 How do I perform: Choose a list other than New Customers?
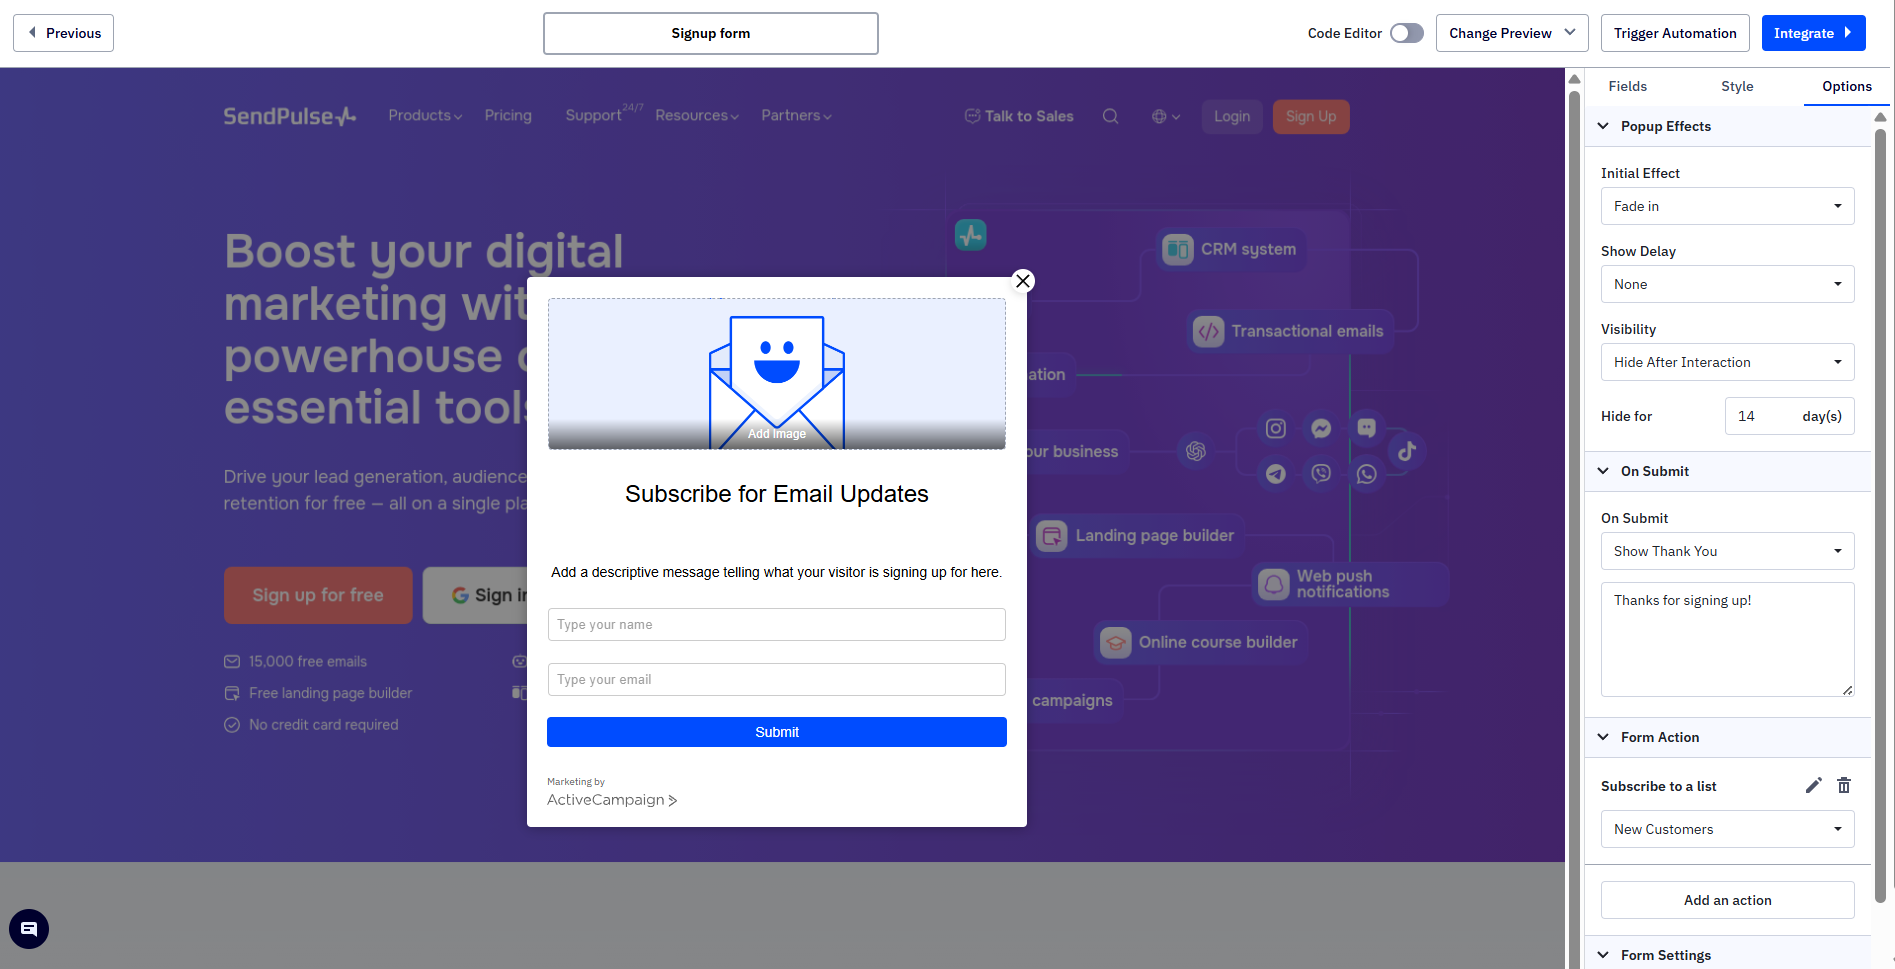point(1727,829)
